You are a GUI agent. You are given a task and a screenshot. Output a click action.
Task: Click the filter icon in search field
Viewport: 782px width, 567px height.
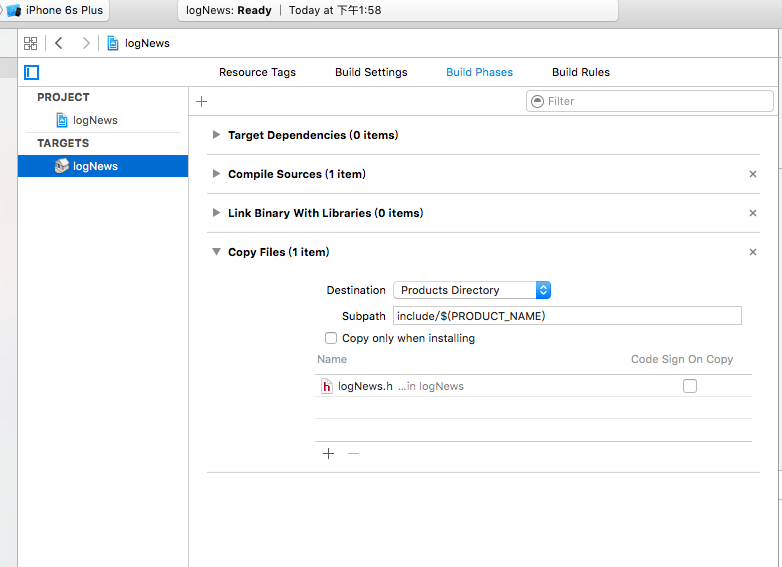[x=537, y=101]
